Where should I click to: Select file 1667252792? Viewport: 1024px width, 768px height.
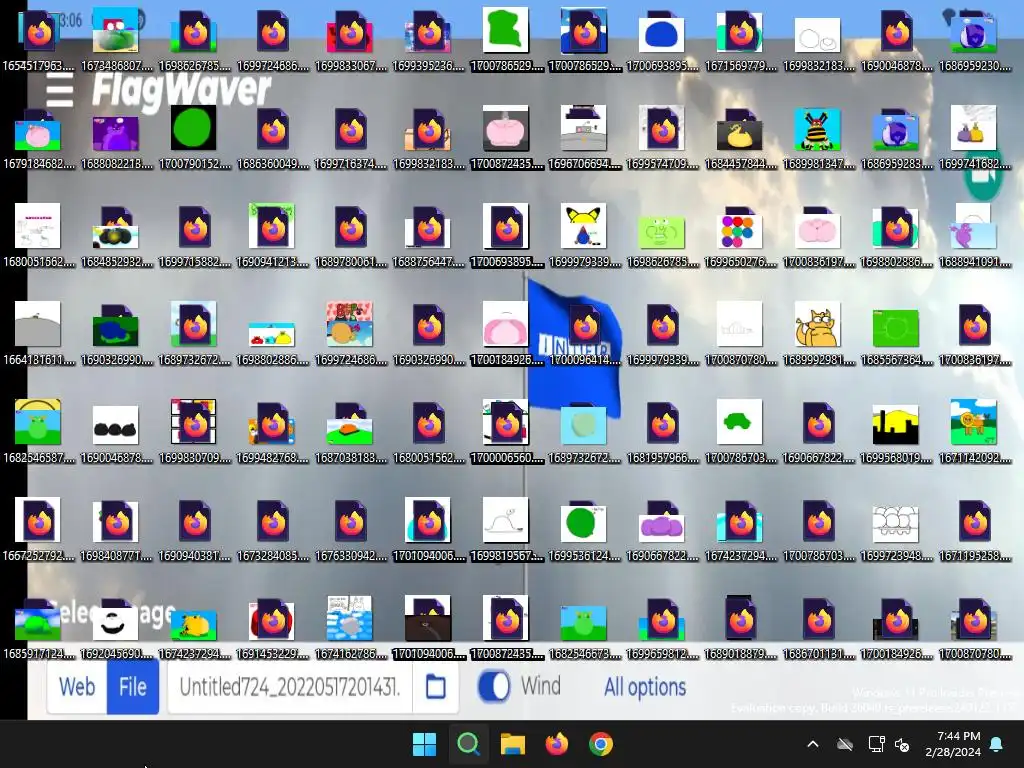[39, 529]
